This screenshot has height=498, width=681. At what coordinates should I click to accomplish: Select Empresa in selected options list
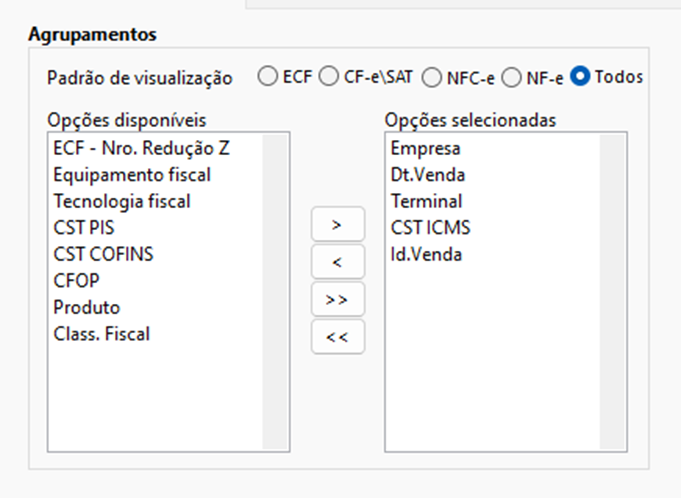pos(426,149)
